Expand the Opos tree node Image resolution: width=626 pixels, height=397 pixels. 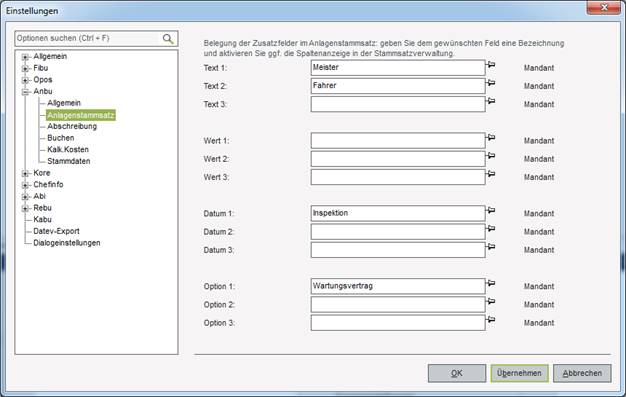click(25, 80)
